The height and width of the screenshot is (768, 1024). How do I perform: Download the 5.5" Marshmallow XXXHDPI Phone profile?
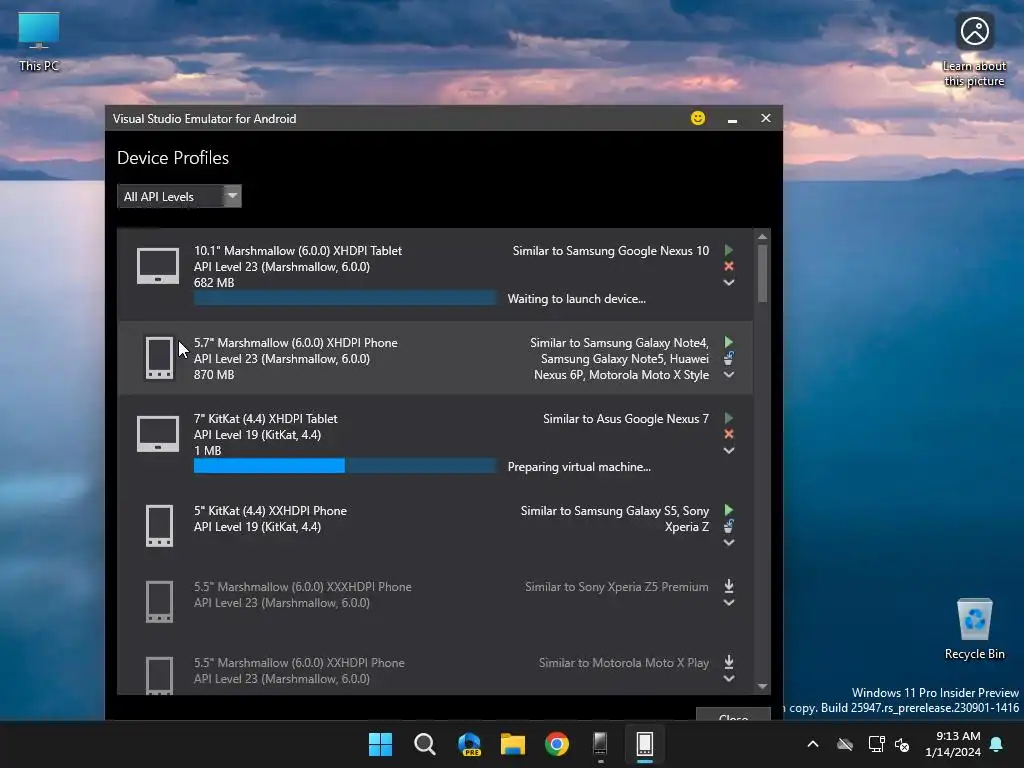point(729,586)
